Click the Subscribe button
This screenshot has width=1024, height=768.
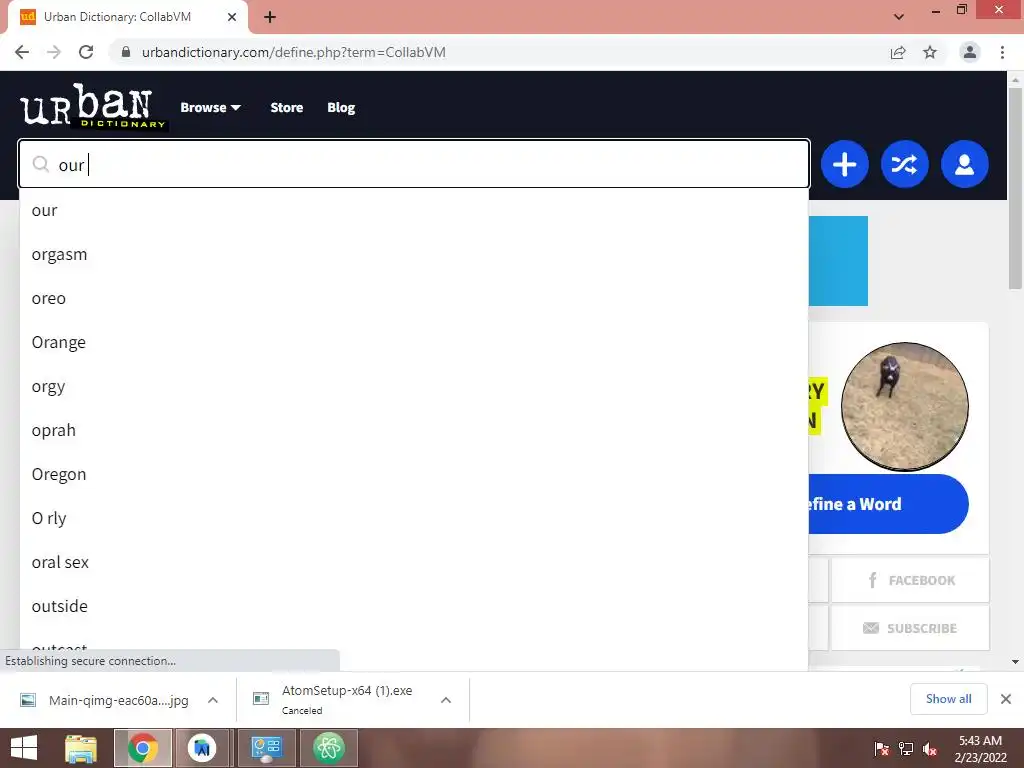coord(910,628)
